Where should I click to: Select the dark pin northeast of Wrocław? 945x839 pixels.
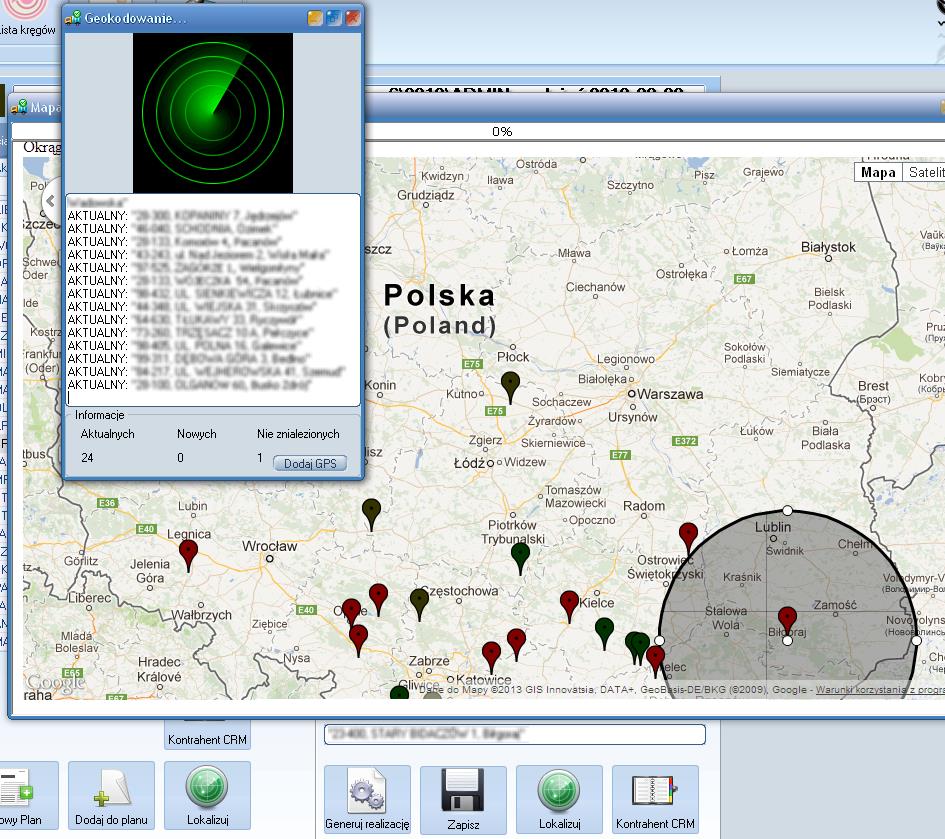click(371, 514)
